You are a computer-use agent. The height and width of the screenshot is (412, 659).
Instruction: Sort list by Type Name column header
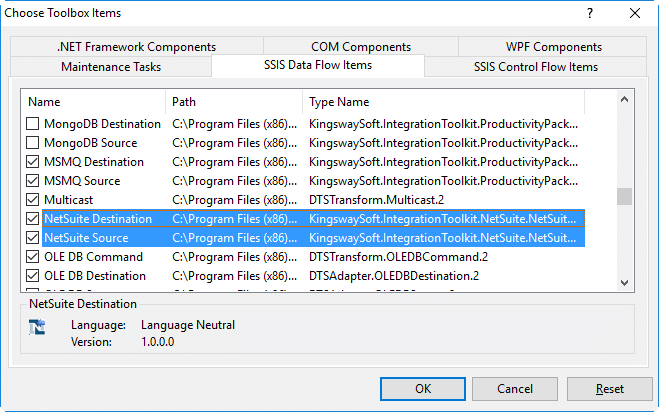click(x=443, y=102)
